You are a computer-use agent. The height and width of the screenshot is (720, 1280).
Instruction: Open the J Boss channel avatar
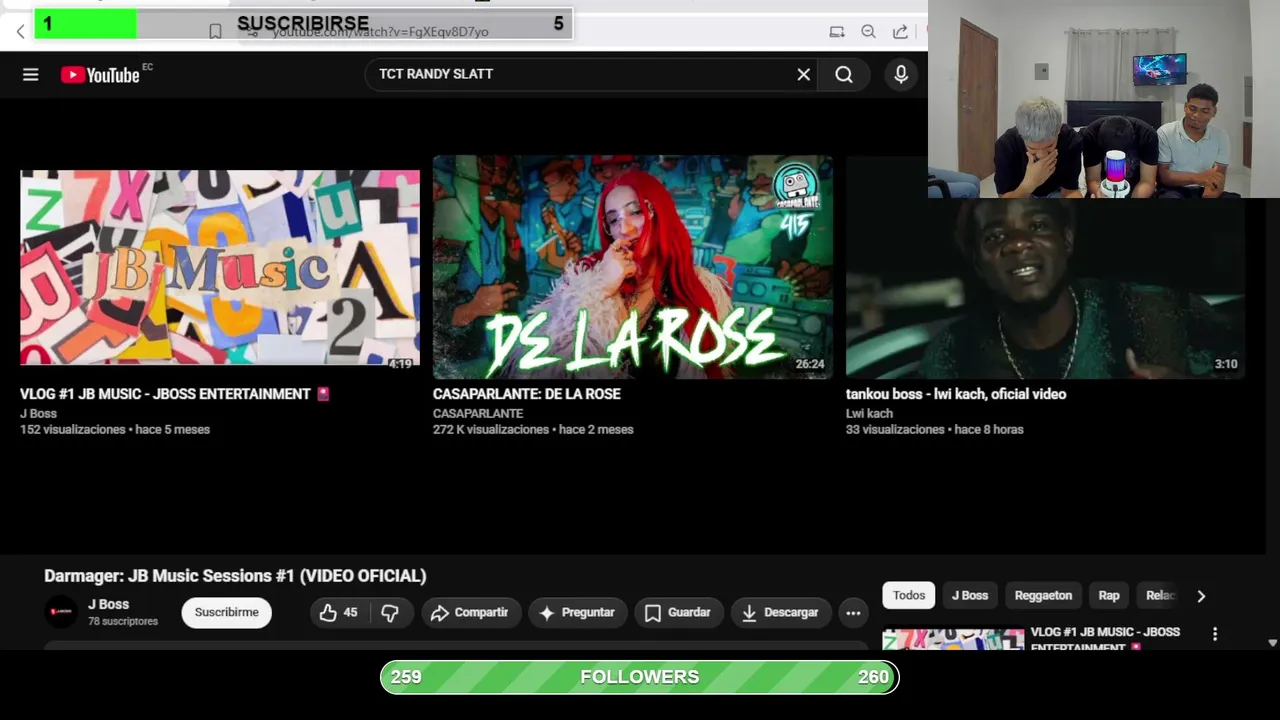[x=61, y=612]
